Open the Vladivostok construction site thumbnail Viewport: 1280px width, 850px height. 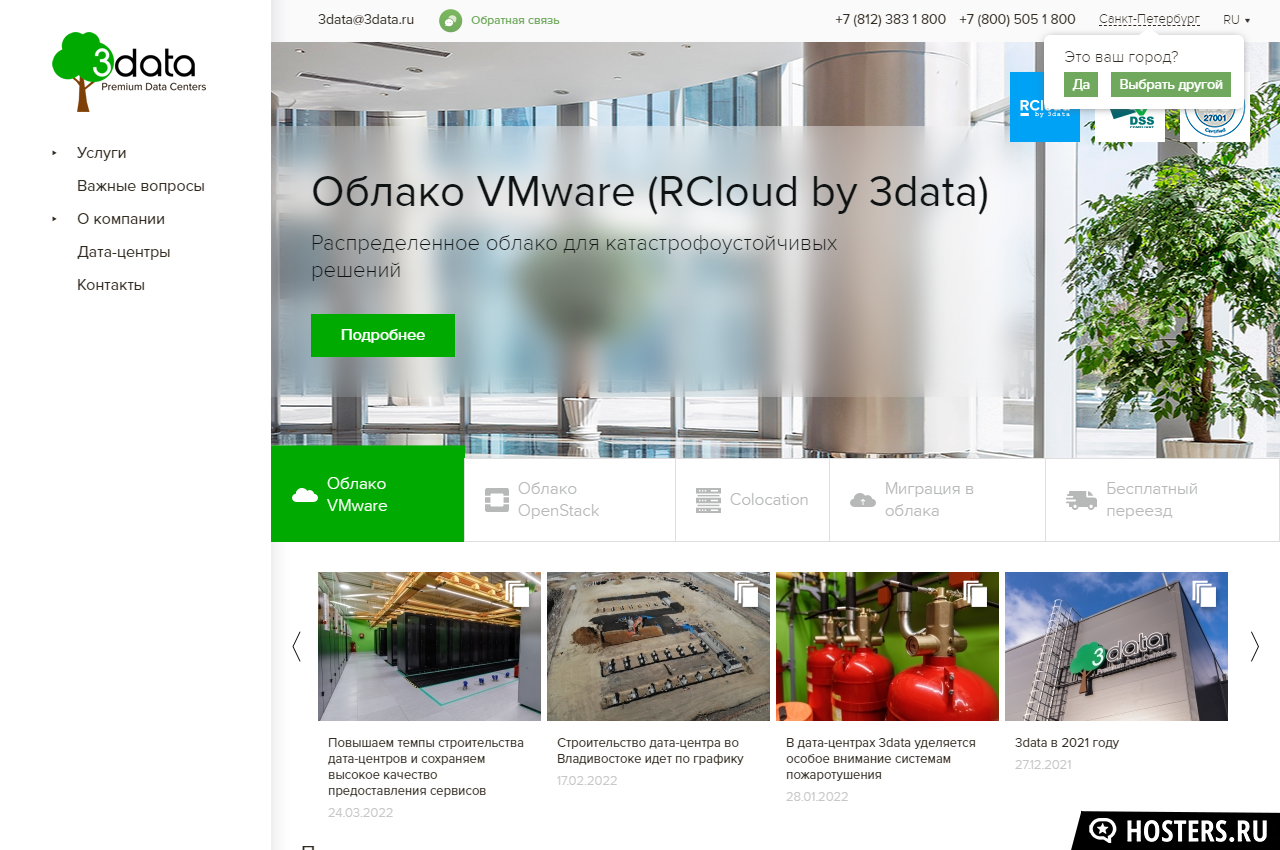(658, 646)
